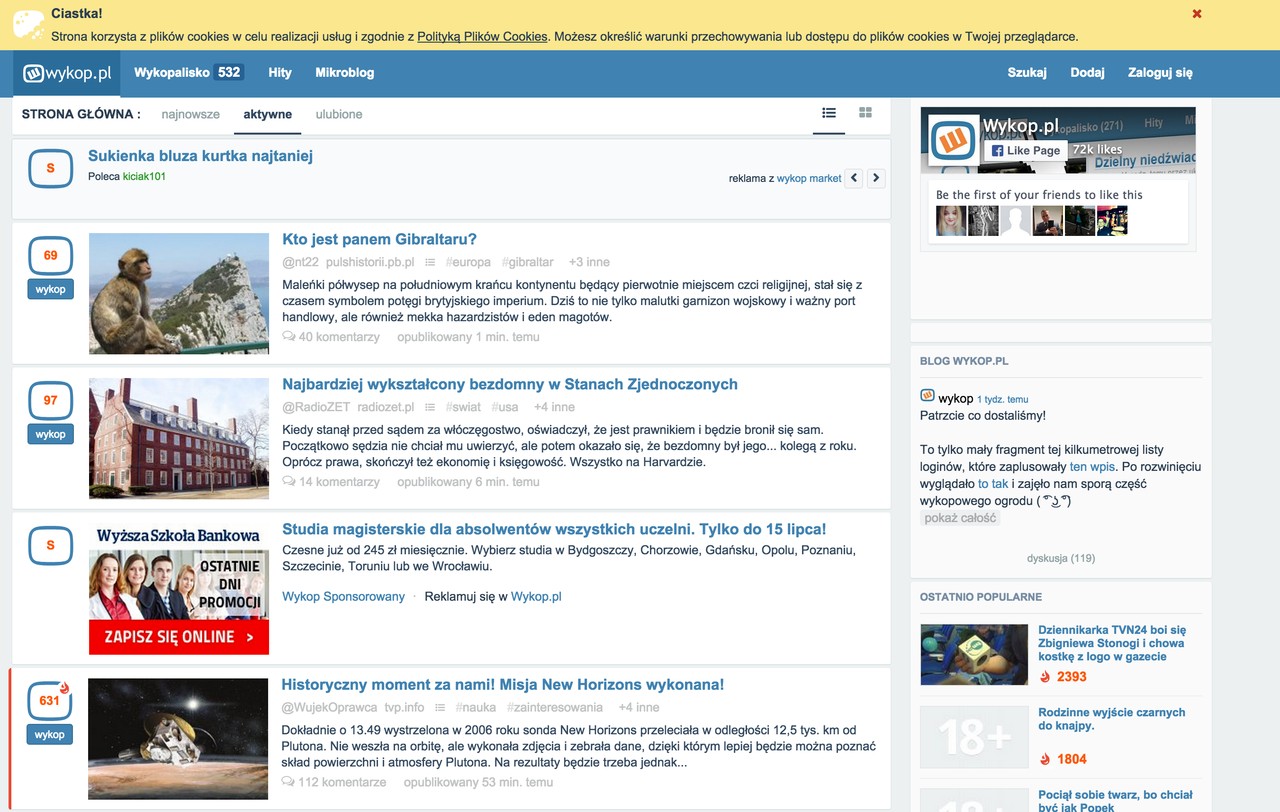1280x812 pixels.
Task: Click the 69 vote counter
Action: click(x=50, y=255)
